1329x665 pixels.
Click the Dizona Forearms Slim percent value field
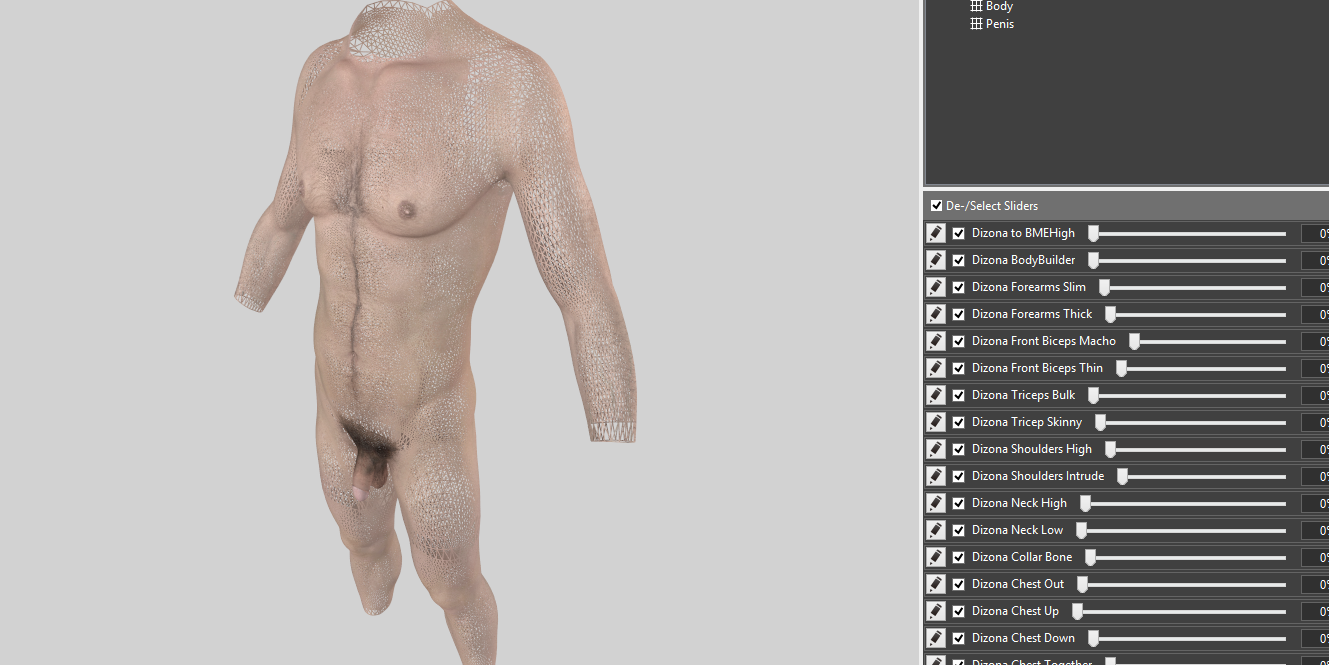tap(1315, 287)
